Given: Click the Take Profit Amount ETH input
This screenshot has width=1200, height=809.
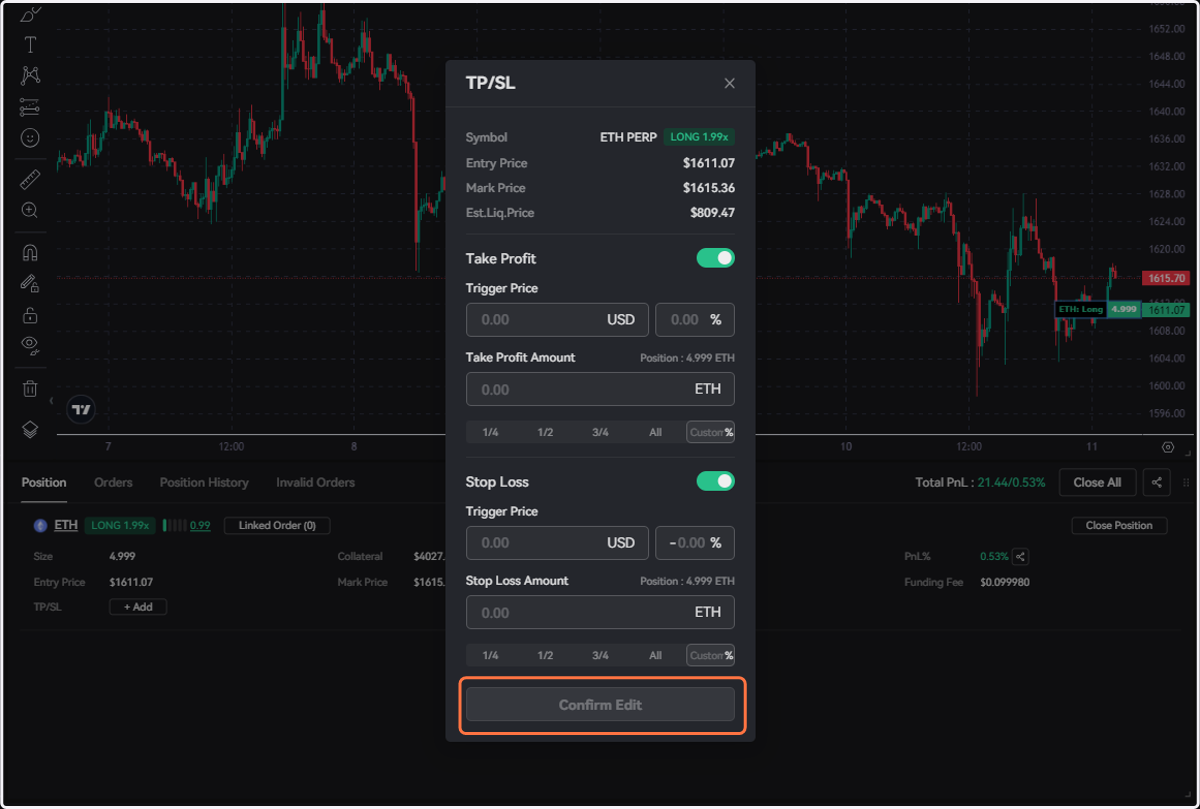Looking at the screenshot, I should click(600, 389).
